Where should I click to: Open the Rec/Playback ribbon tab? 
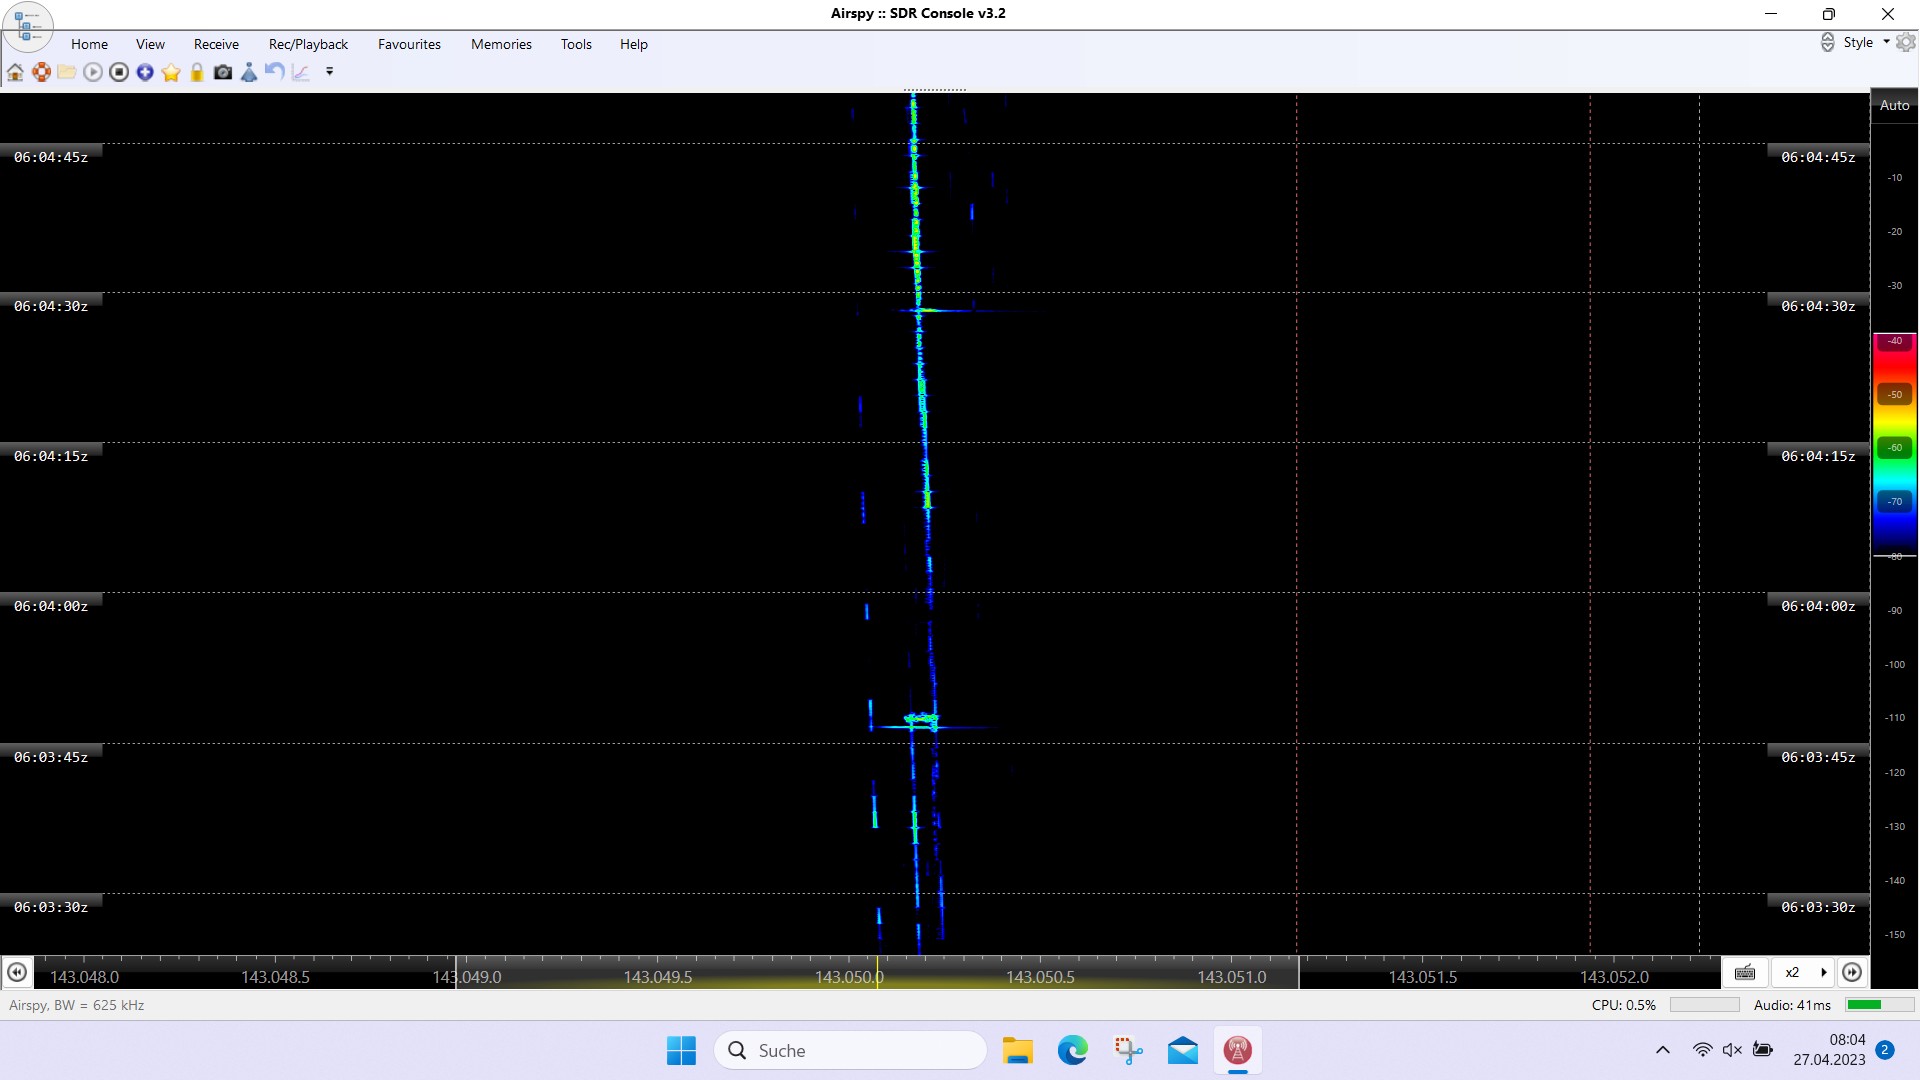(308, 44)
